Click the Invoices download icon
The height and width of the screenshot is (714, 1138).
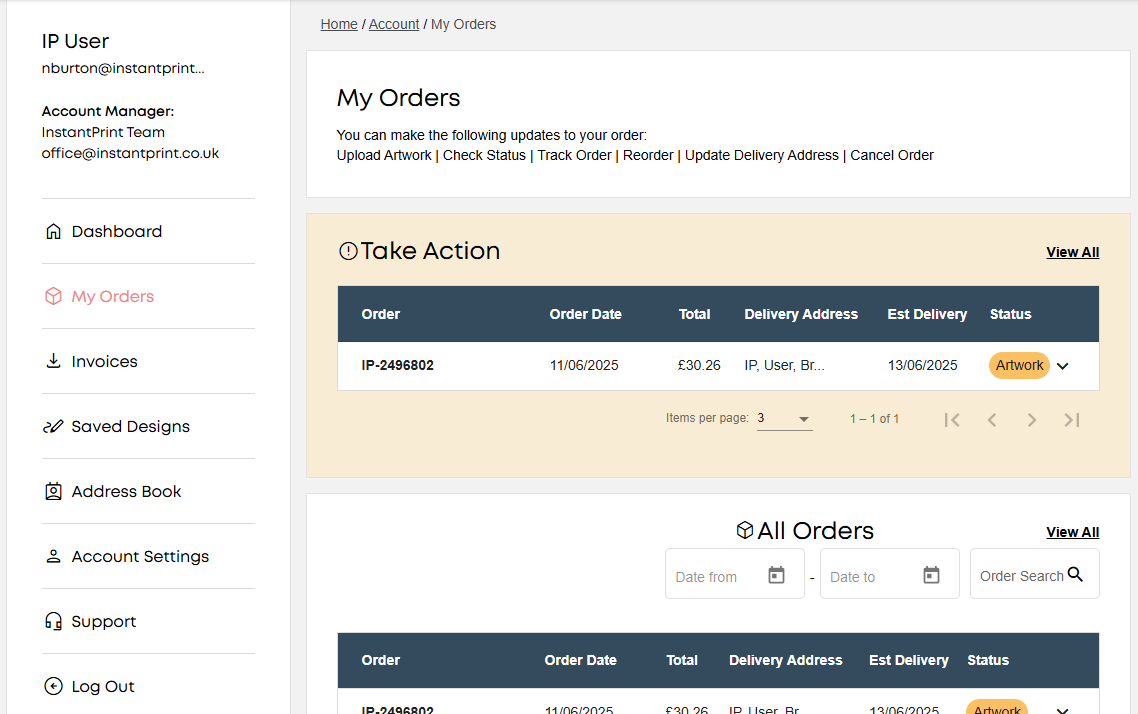pyautogui.click(x=54, y=361)
